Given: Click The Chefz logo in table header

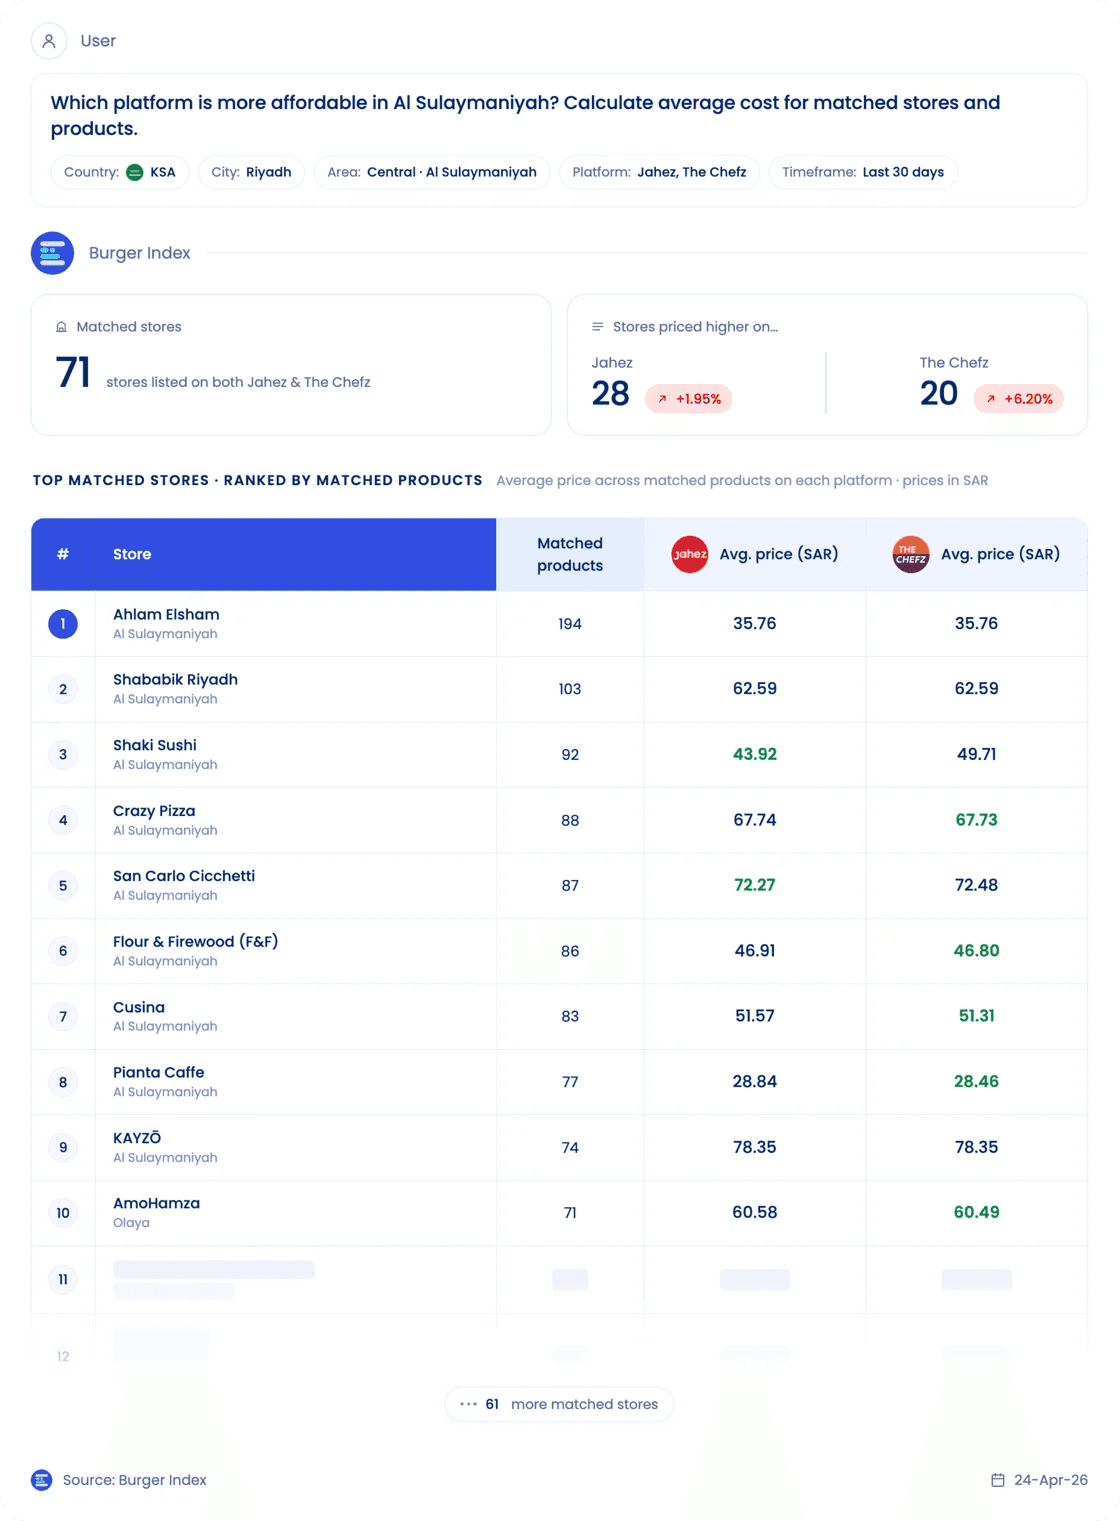Looking at the screenshot, I should (x=911, y=554).
